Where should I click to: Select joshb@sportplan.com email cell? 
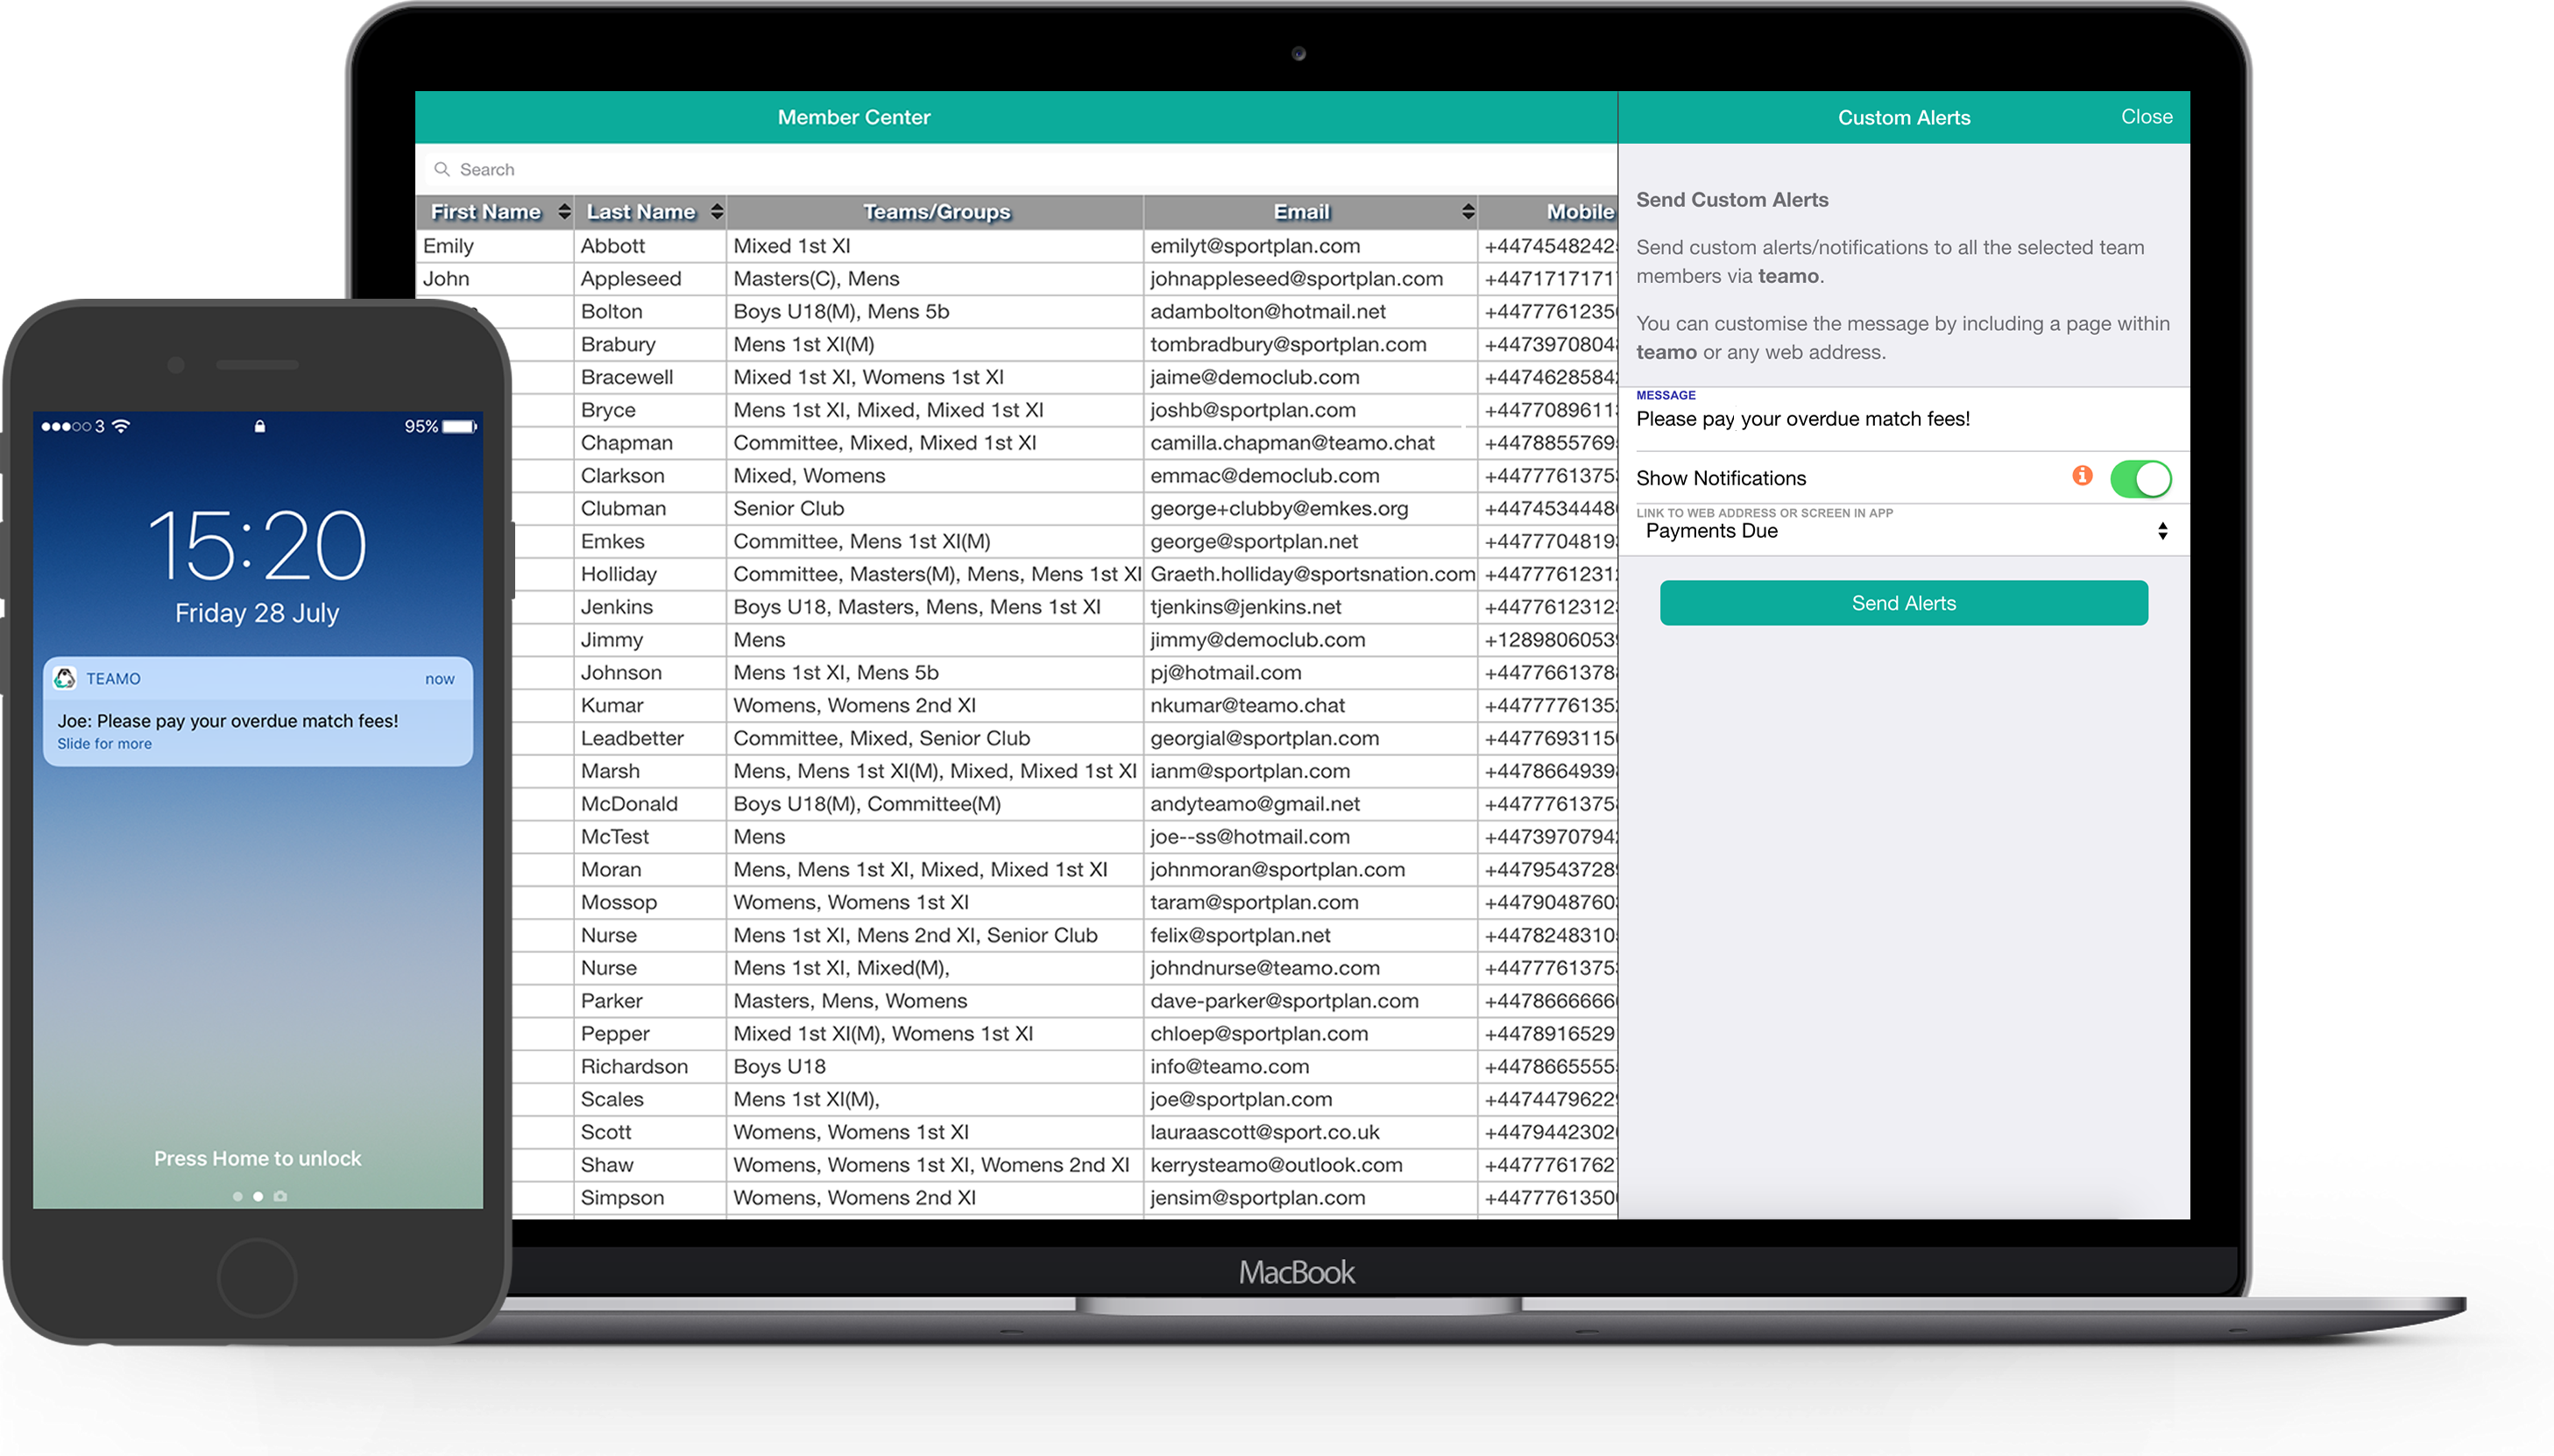coord(1310,410)
